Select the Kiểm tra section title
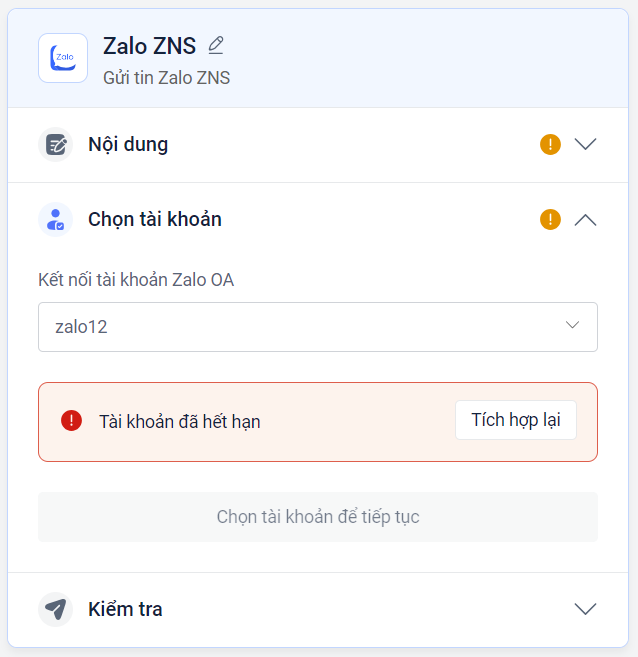 125,609
